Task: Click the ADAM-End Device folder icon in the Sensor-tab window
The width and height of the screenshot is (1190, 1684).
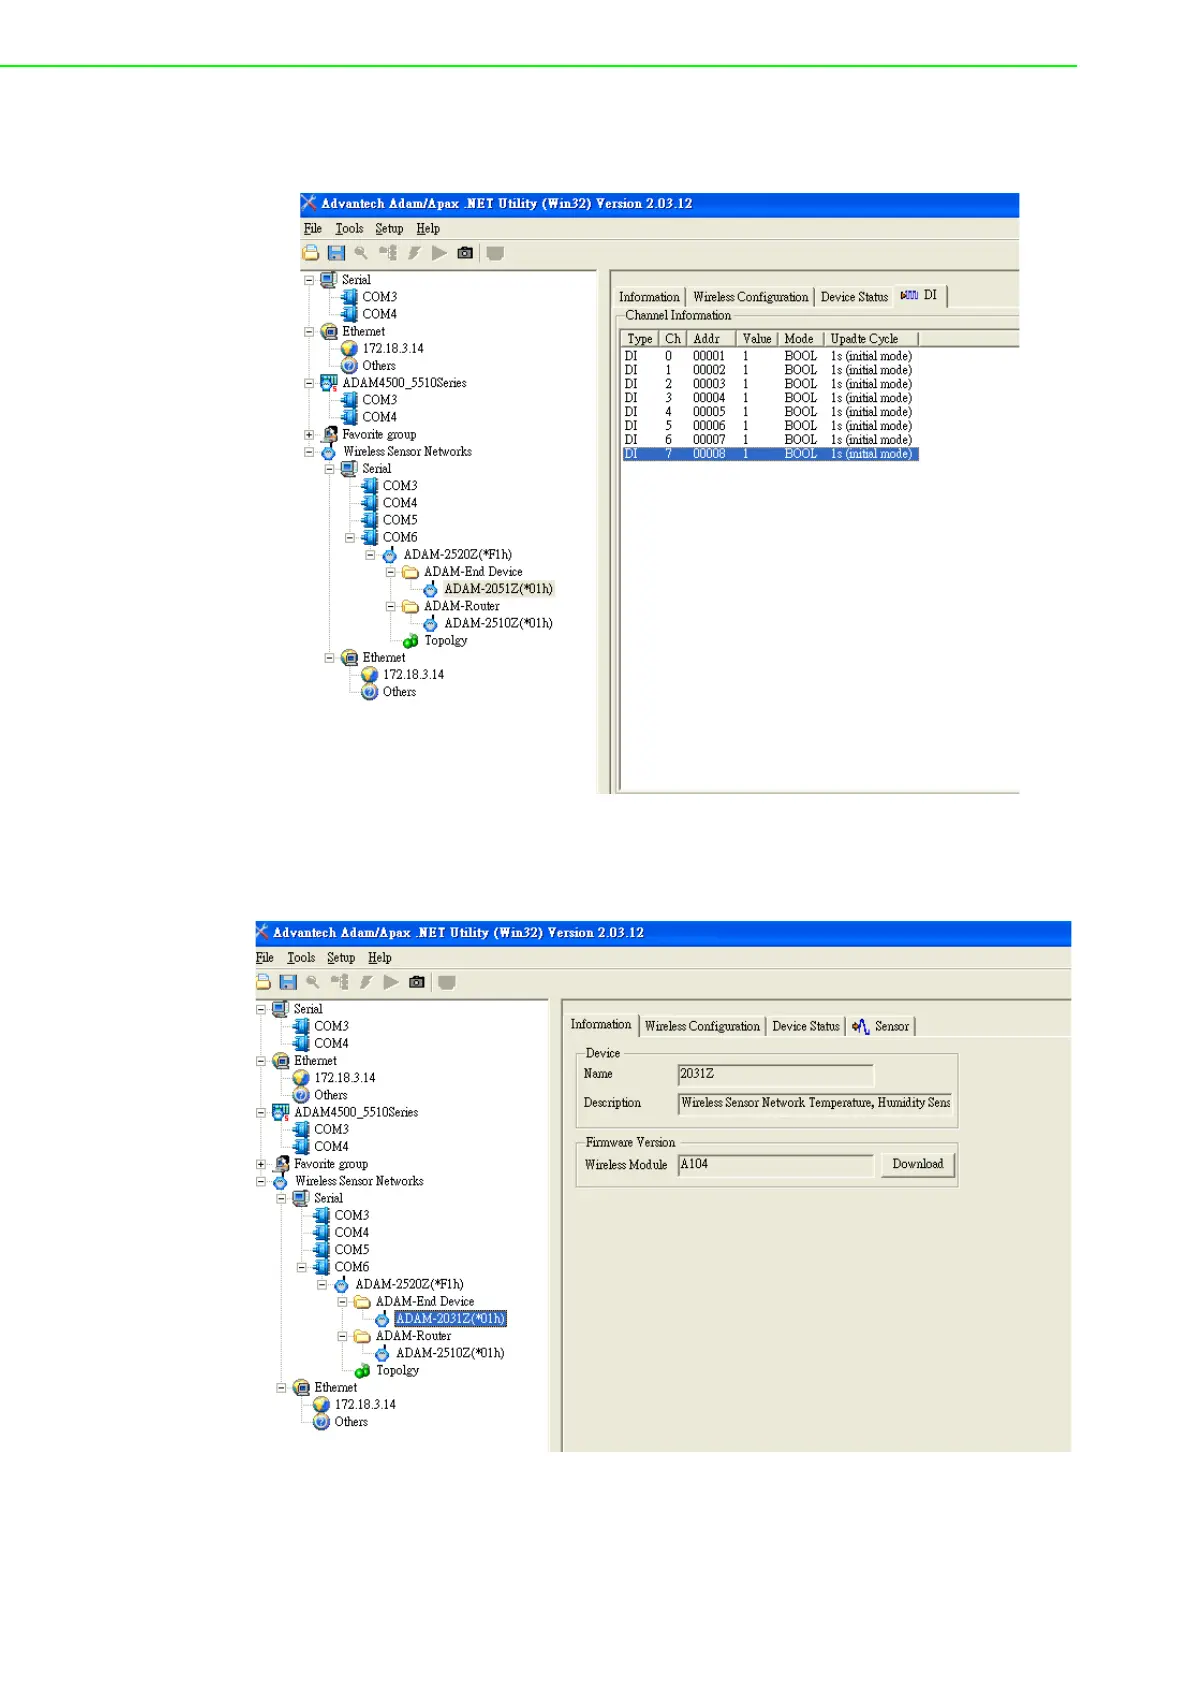Action: [362, 1302]
